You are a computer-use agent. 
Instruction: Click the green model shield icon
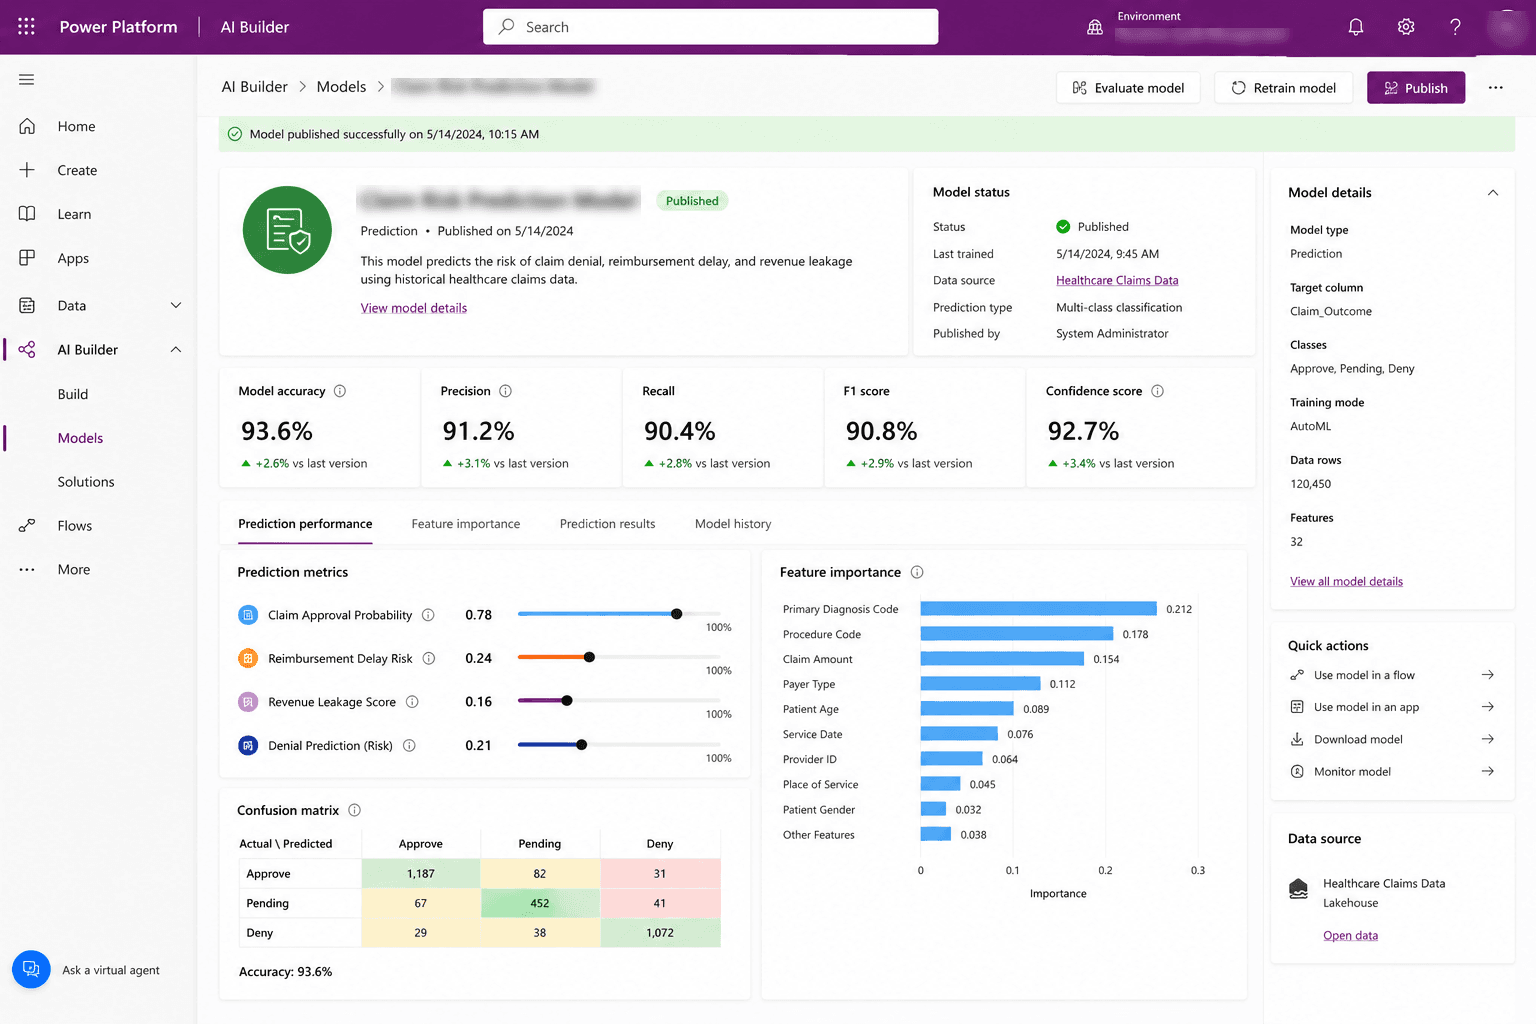click(x=287, y=230)
